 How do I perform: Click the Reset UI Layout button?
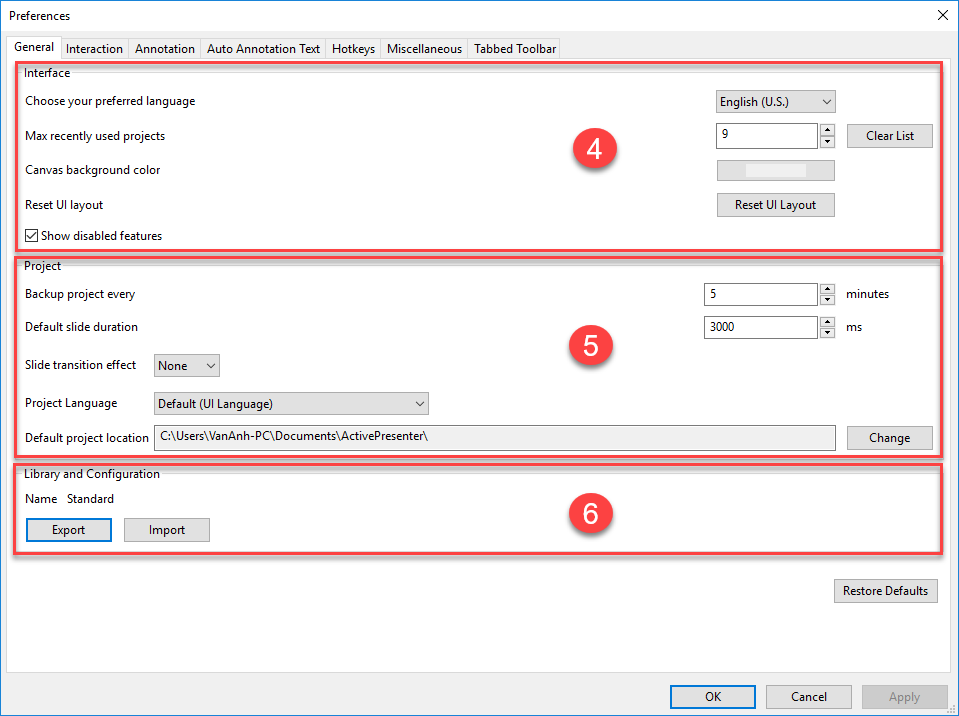point(775,204)
